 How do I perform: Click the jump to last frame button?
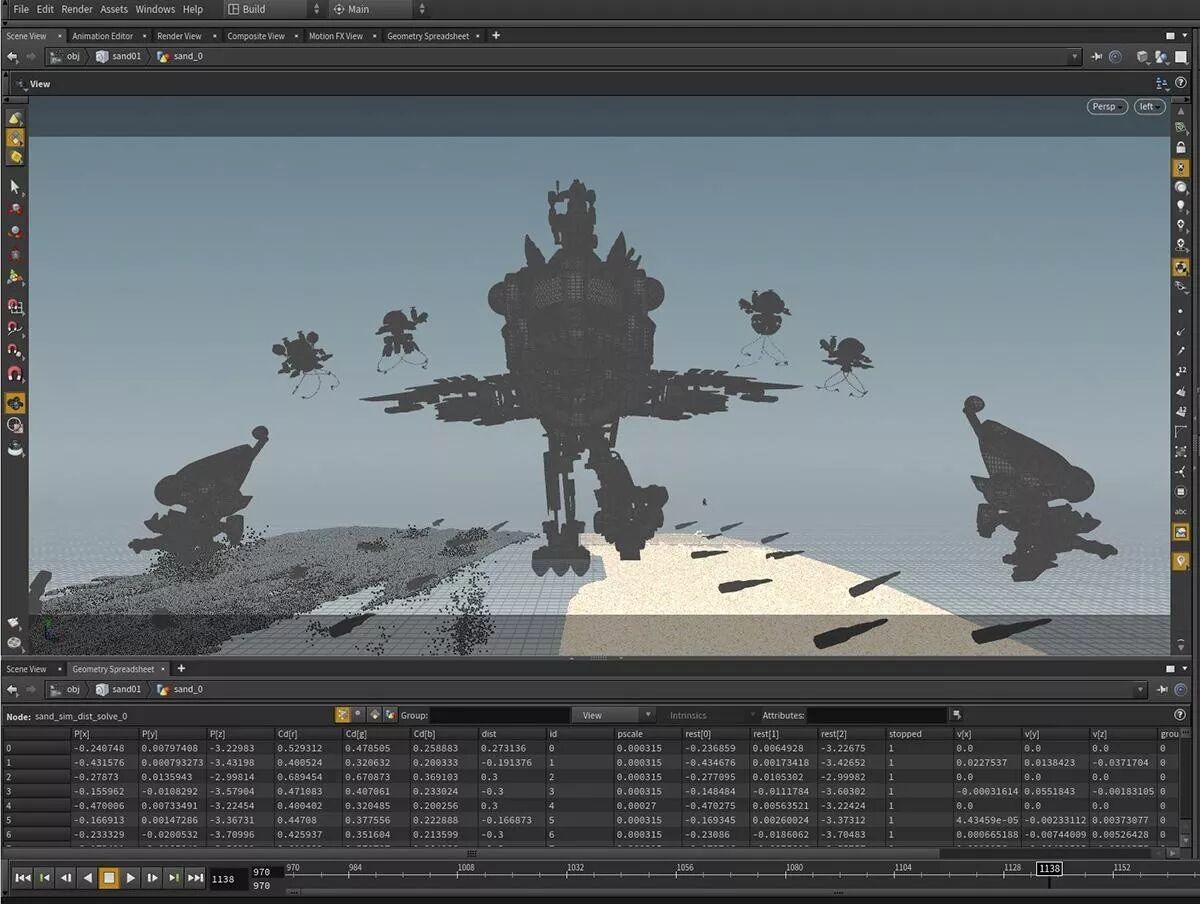196,878
